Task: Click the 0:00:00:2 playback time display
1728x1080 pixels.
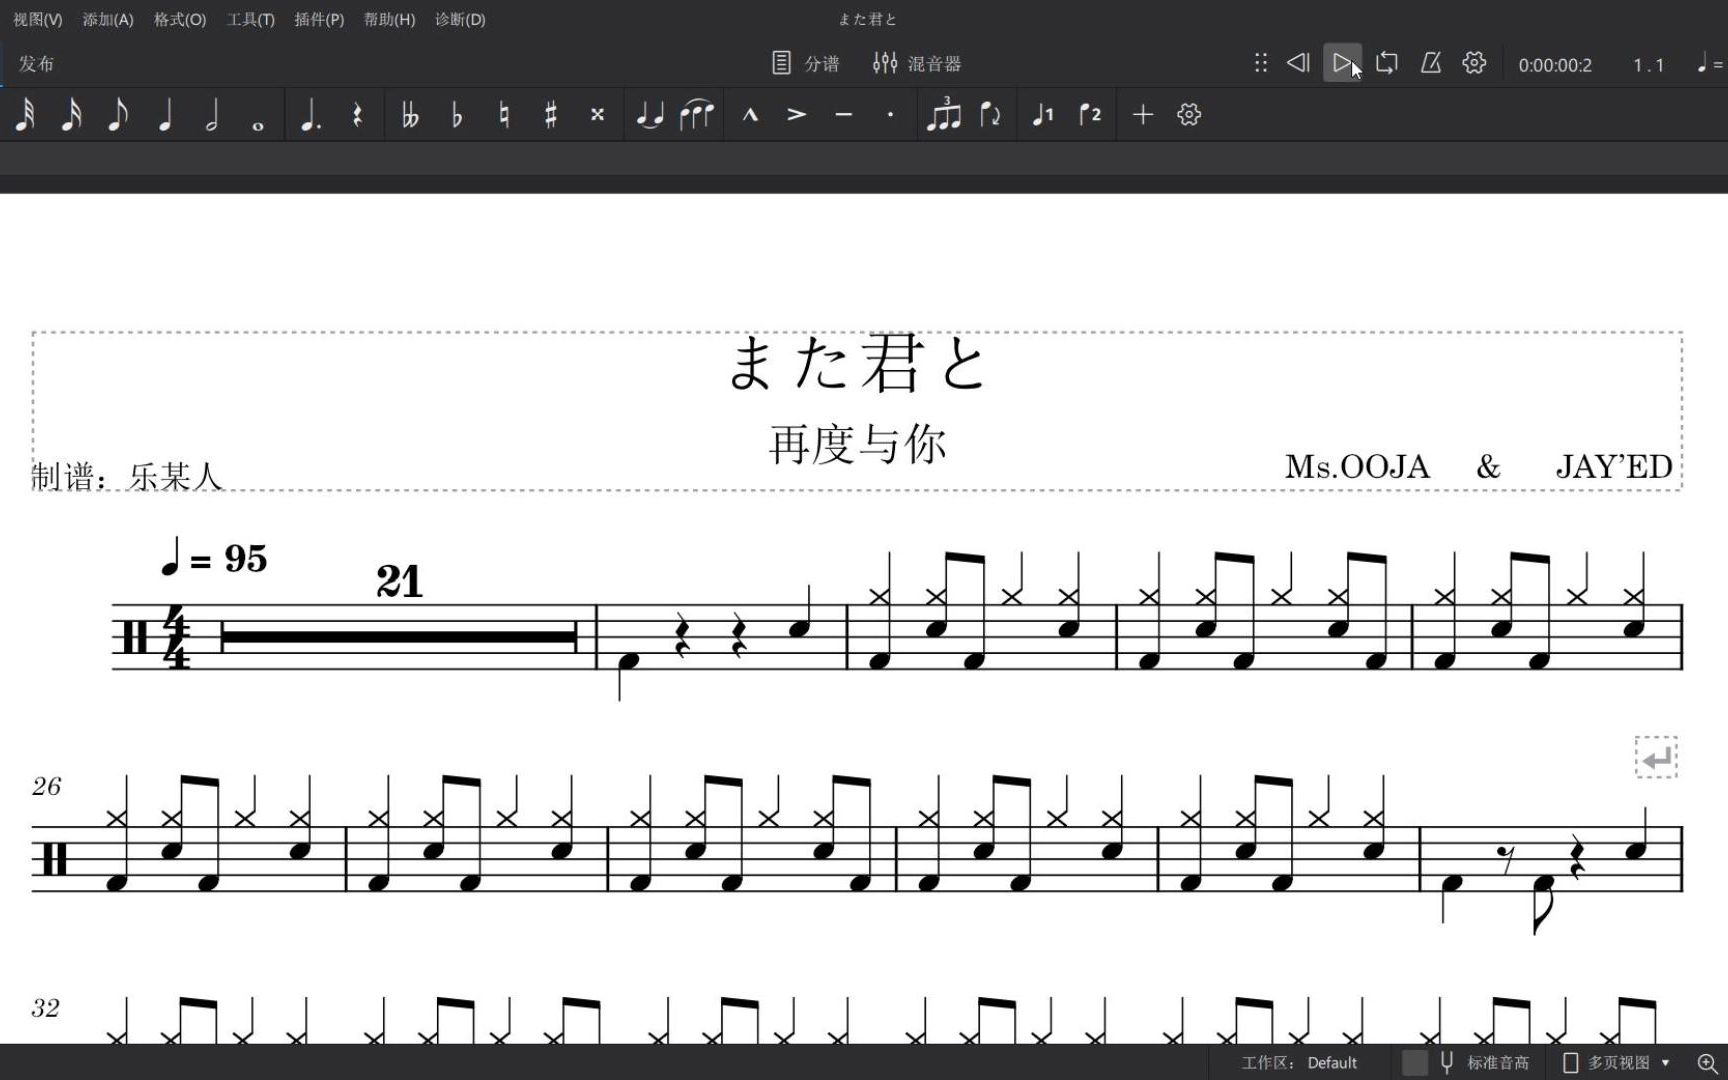Action: 1555,65
